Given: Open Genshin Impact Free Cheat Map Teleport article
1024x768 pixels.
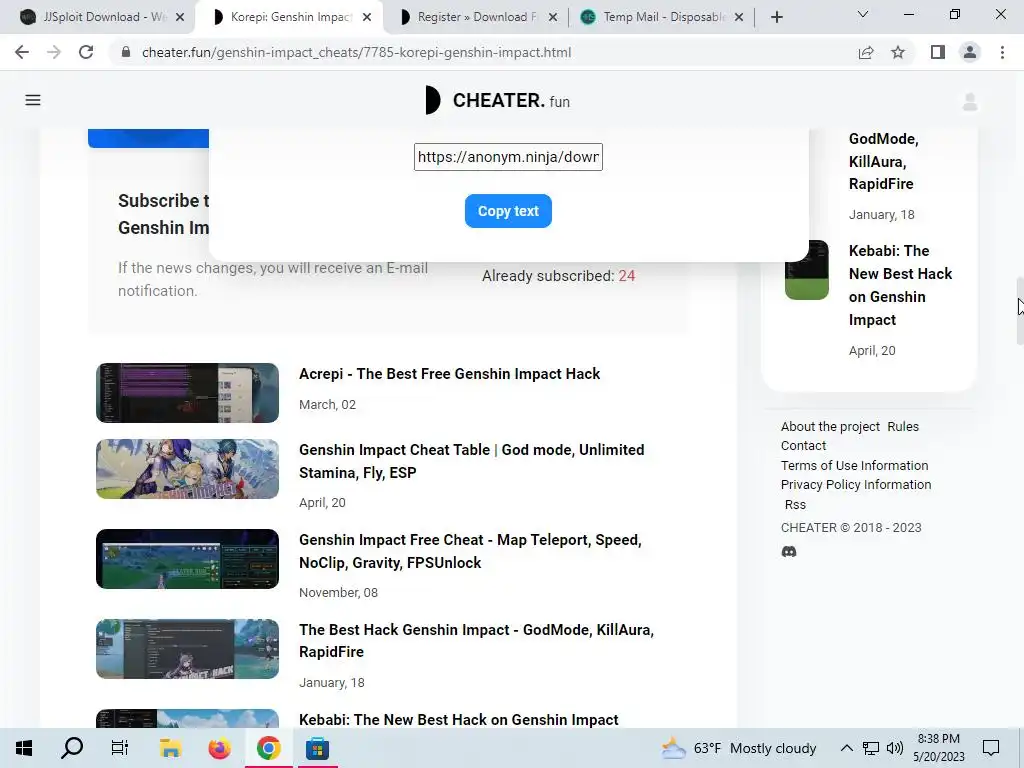Looking at the screenshot, I should point(470,551).
